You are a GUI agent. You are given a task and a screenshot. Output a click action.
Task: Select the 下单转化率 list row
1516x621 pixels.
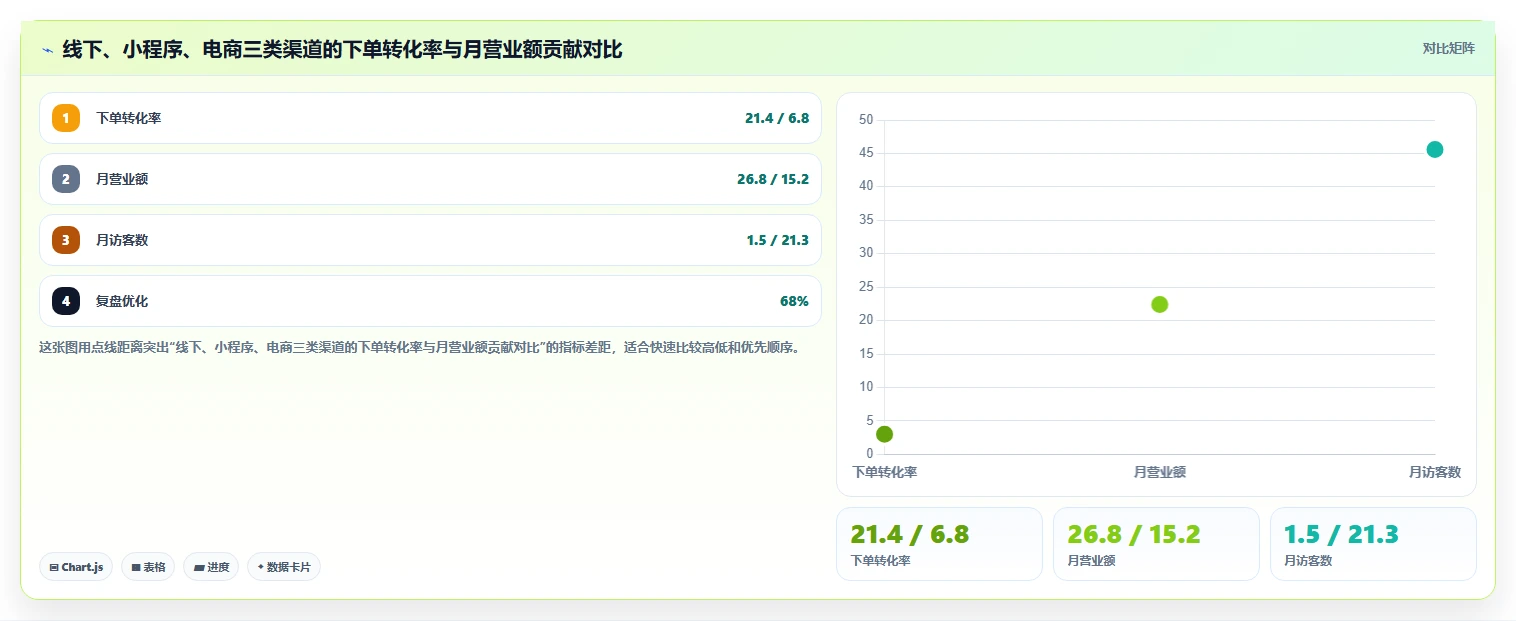430,118
